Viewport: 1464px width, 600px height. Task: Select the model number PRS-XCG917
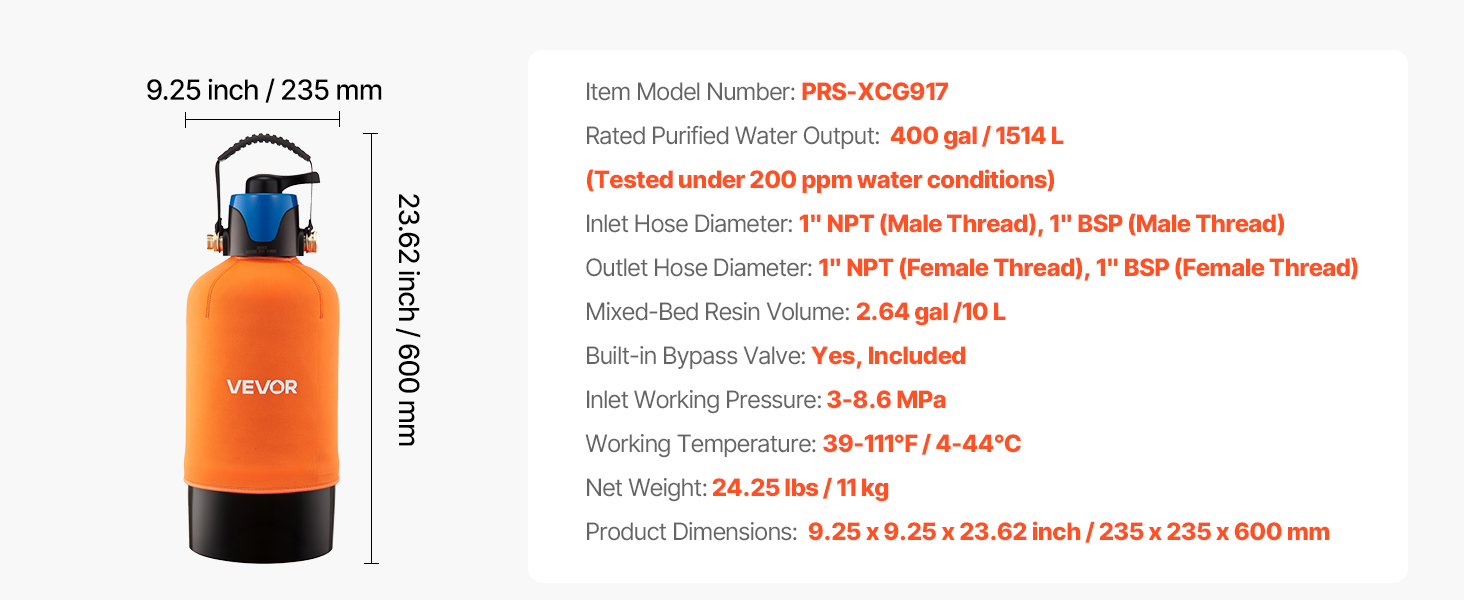point(874,93)
